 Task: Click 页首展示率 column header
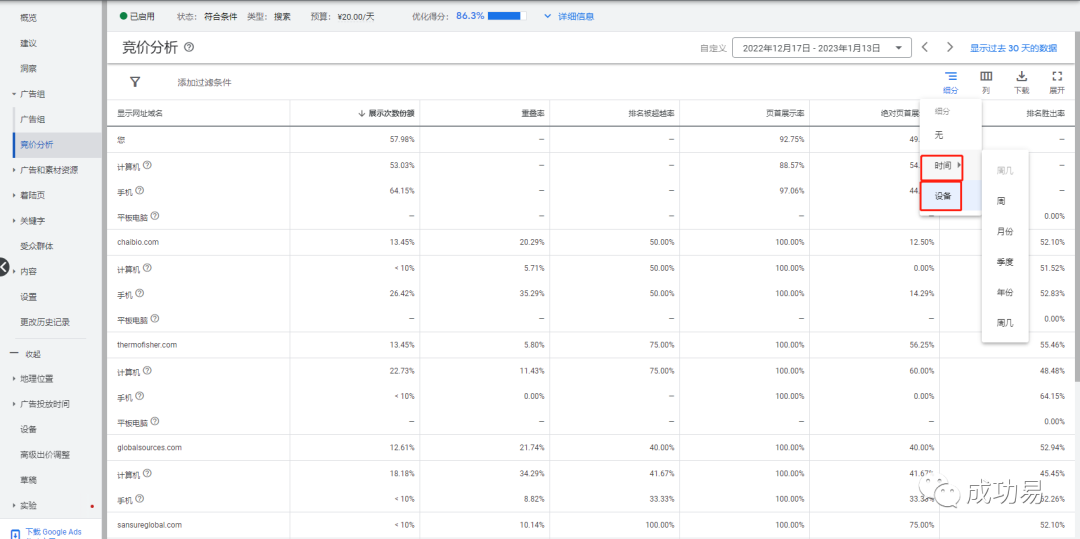tap(785, 113)
